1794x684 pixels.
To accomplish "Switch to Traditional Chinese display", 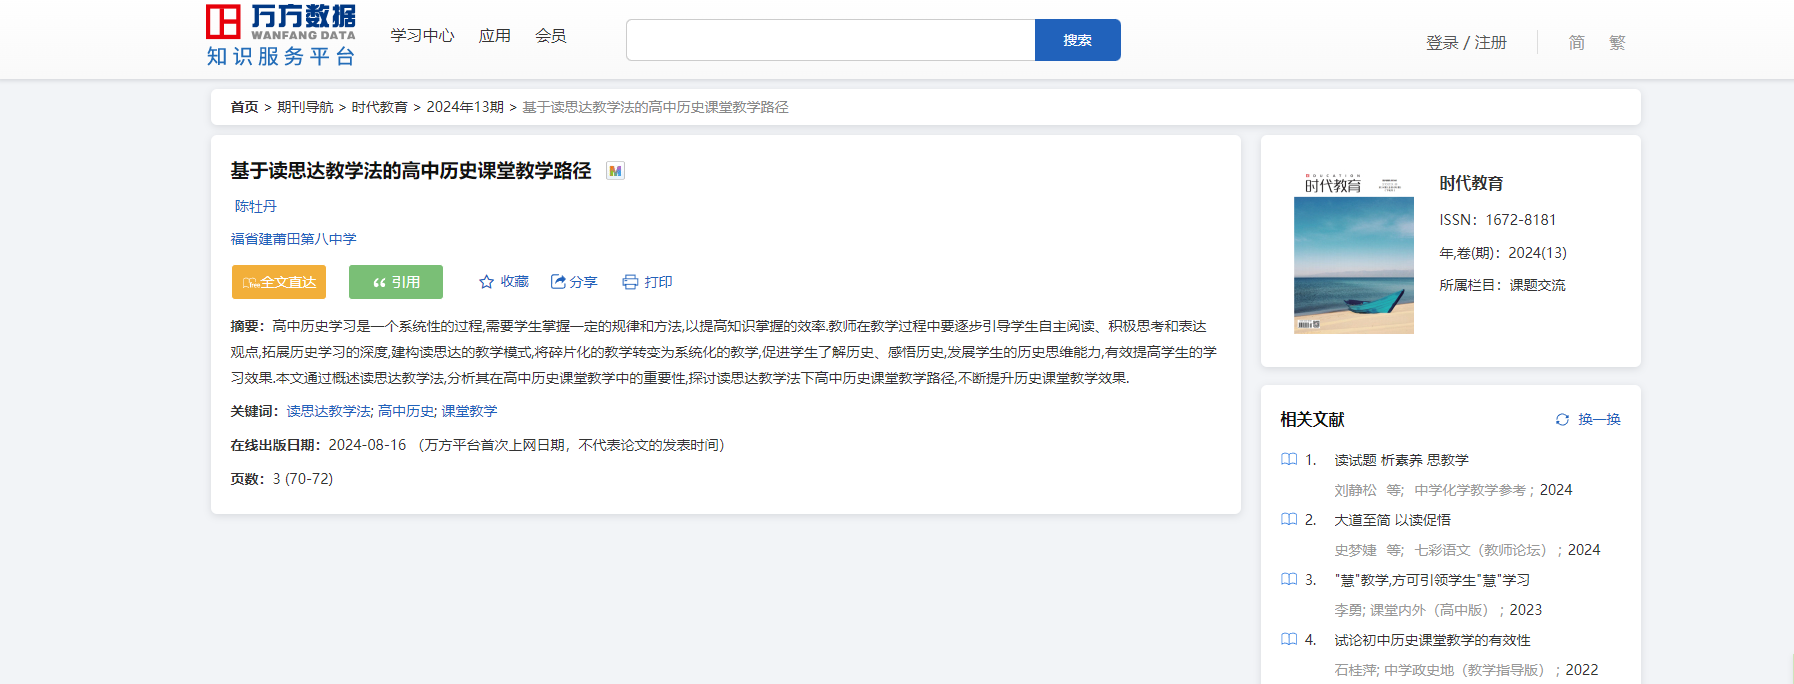I will (1617, 43).
